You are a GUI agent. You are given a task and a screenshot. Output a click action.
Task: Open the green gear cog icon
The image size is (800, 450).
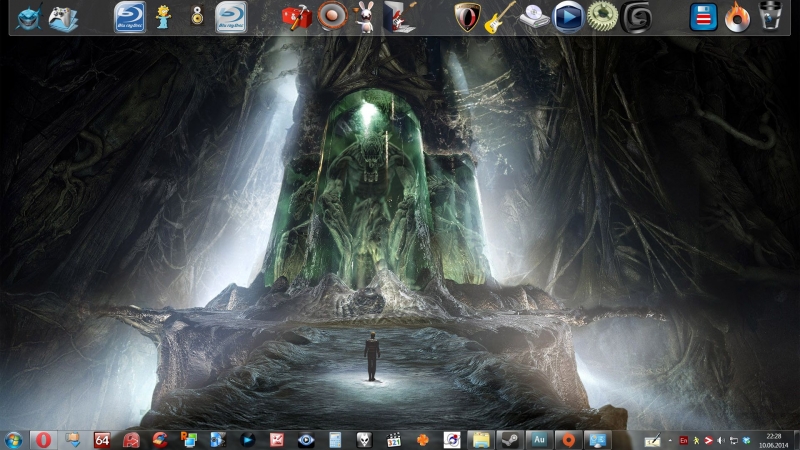pyautogui.click(x=602, y=16)
